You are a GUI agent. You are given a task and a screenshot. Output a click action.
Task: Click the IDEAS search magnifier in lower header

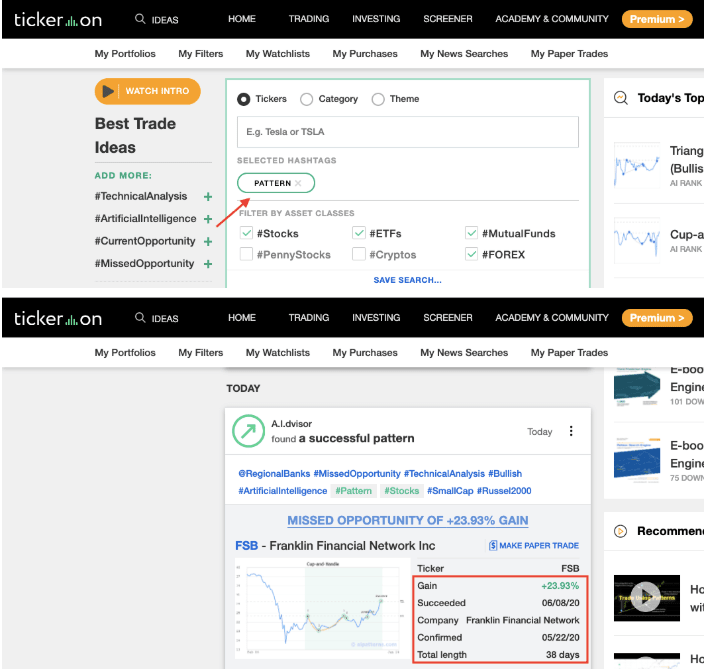point(140,317)
